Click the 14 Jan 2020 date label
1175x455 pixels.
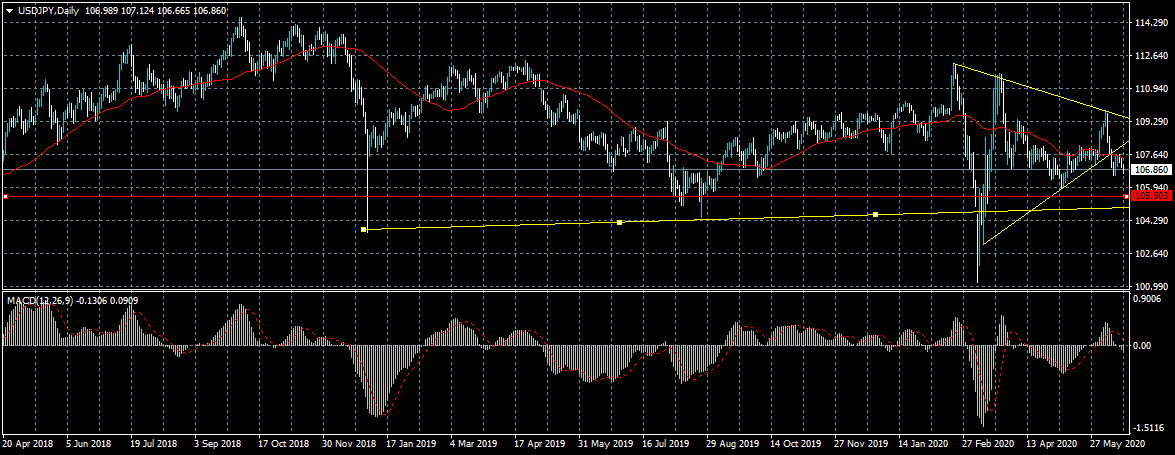pos(922,444)
